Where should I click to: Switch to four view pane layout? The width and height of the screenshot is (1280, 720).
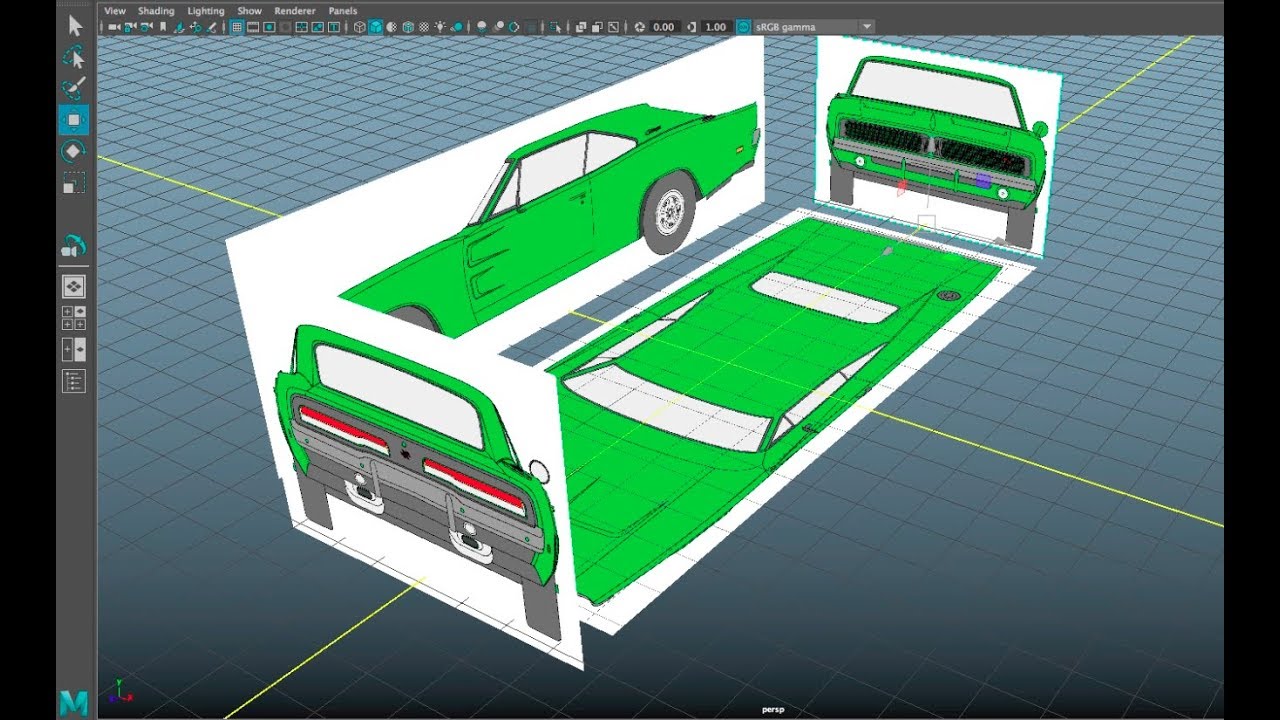74,318
